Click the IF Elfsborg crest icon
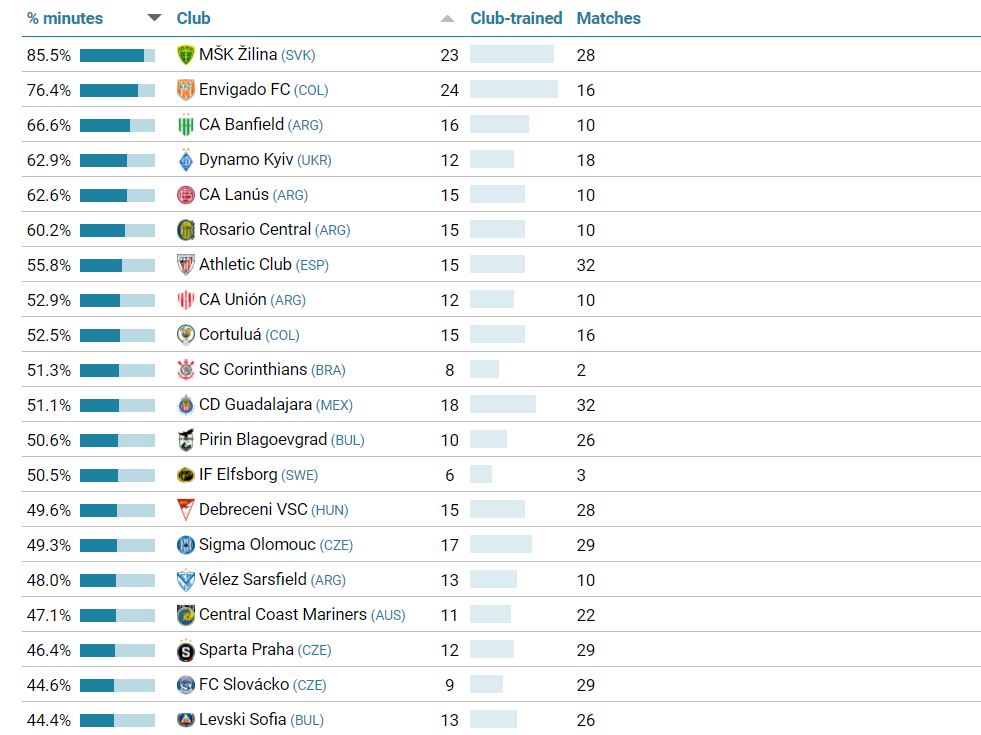This screenshot has height=735, width=981. (x=185, y=475)
